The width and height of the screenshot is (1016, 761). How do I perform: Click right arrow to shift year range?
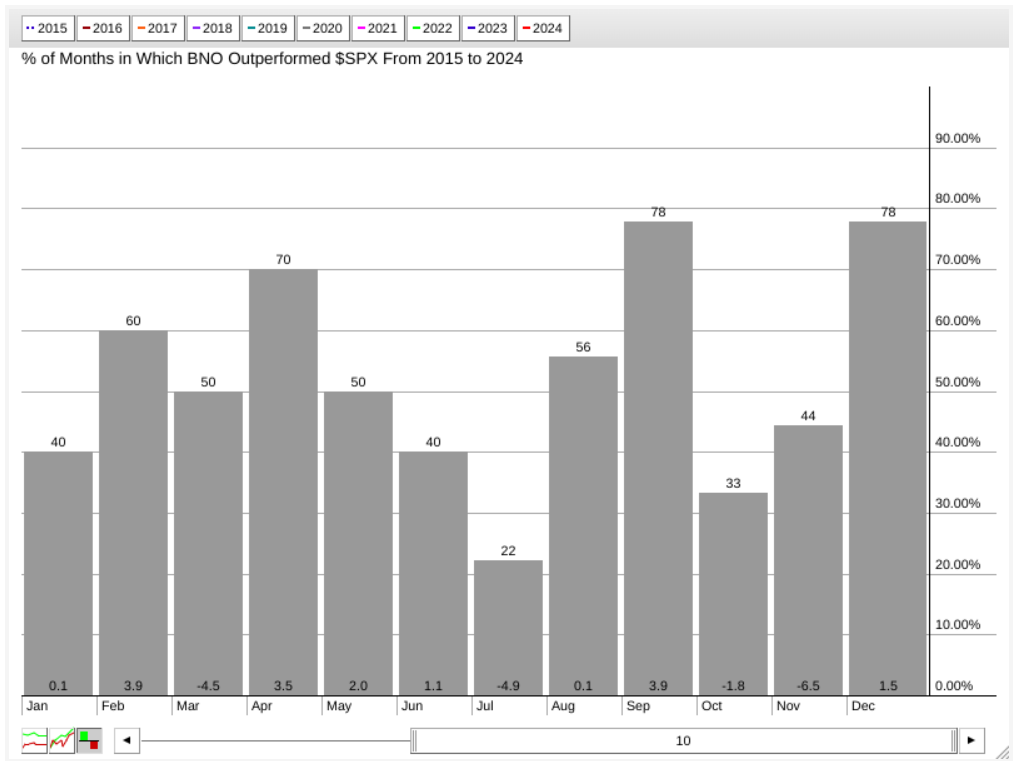[971, 741]
